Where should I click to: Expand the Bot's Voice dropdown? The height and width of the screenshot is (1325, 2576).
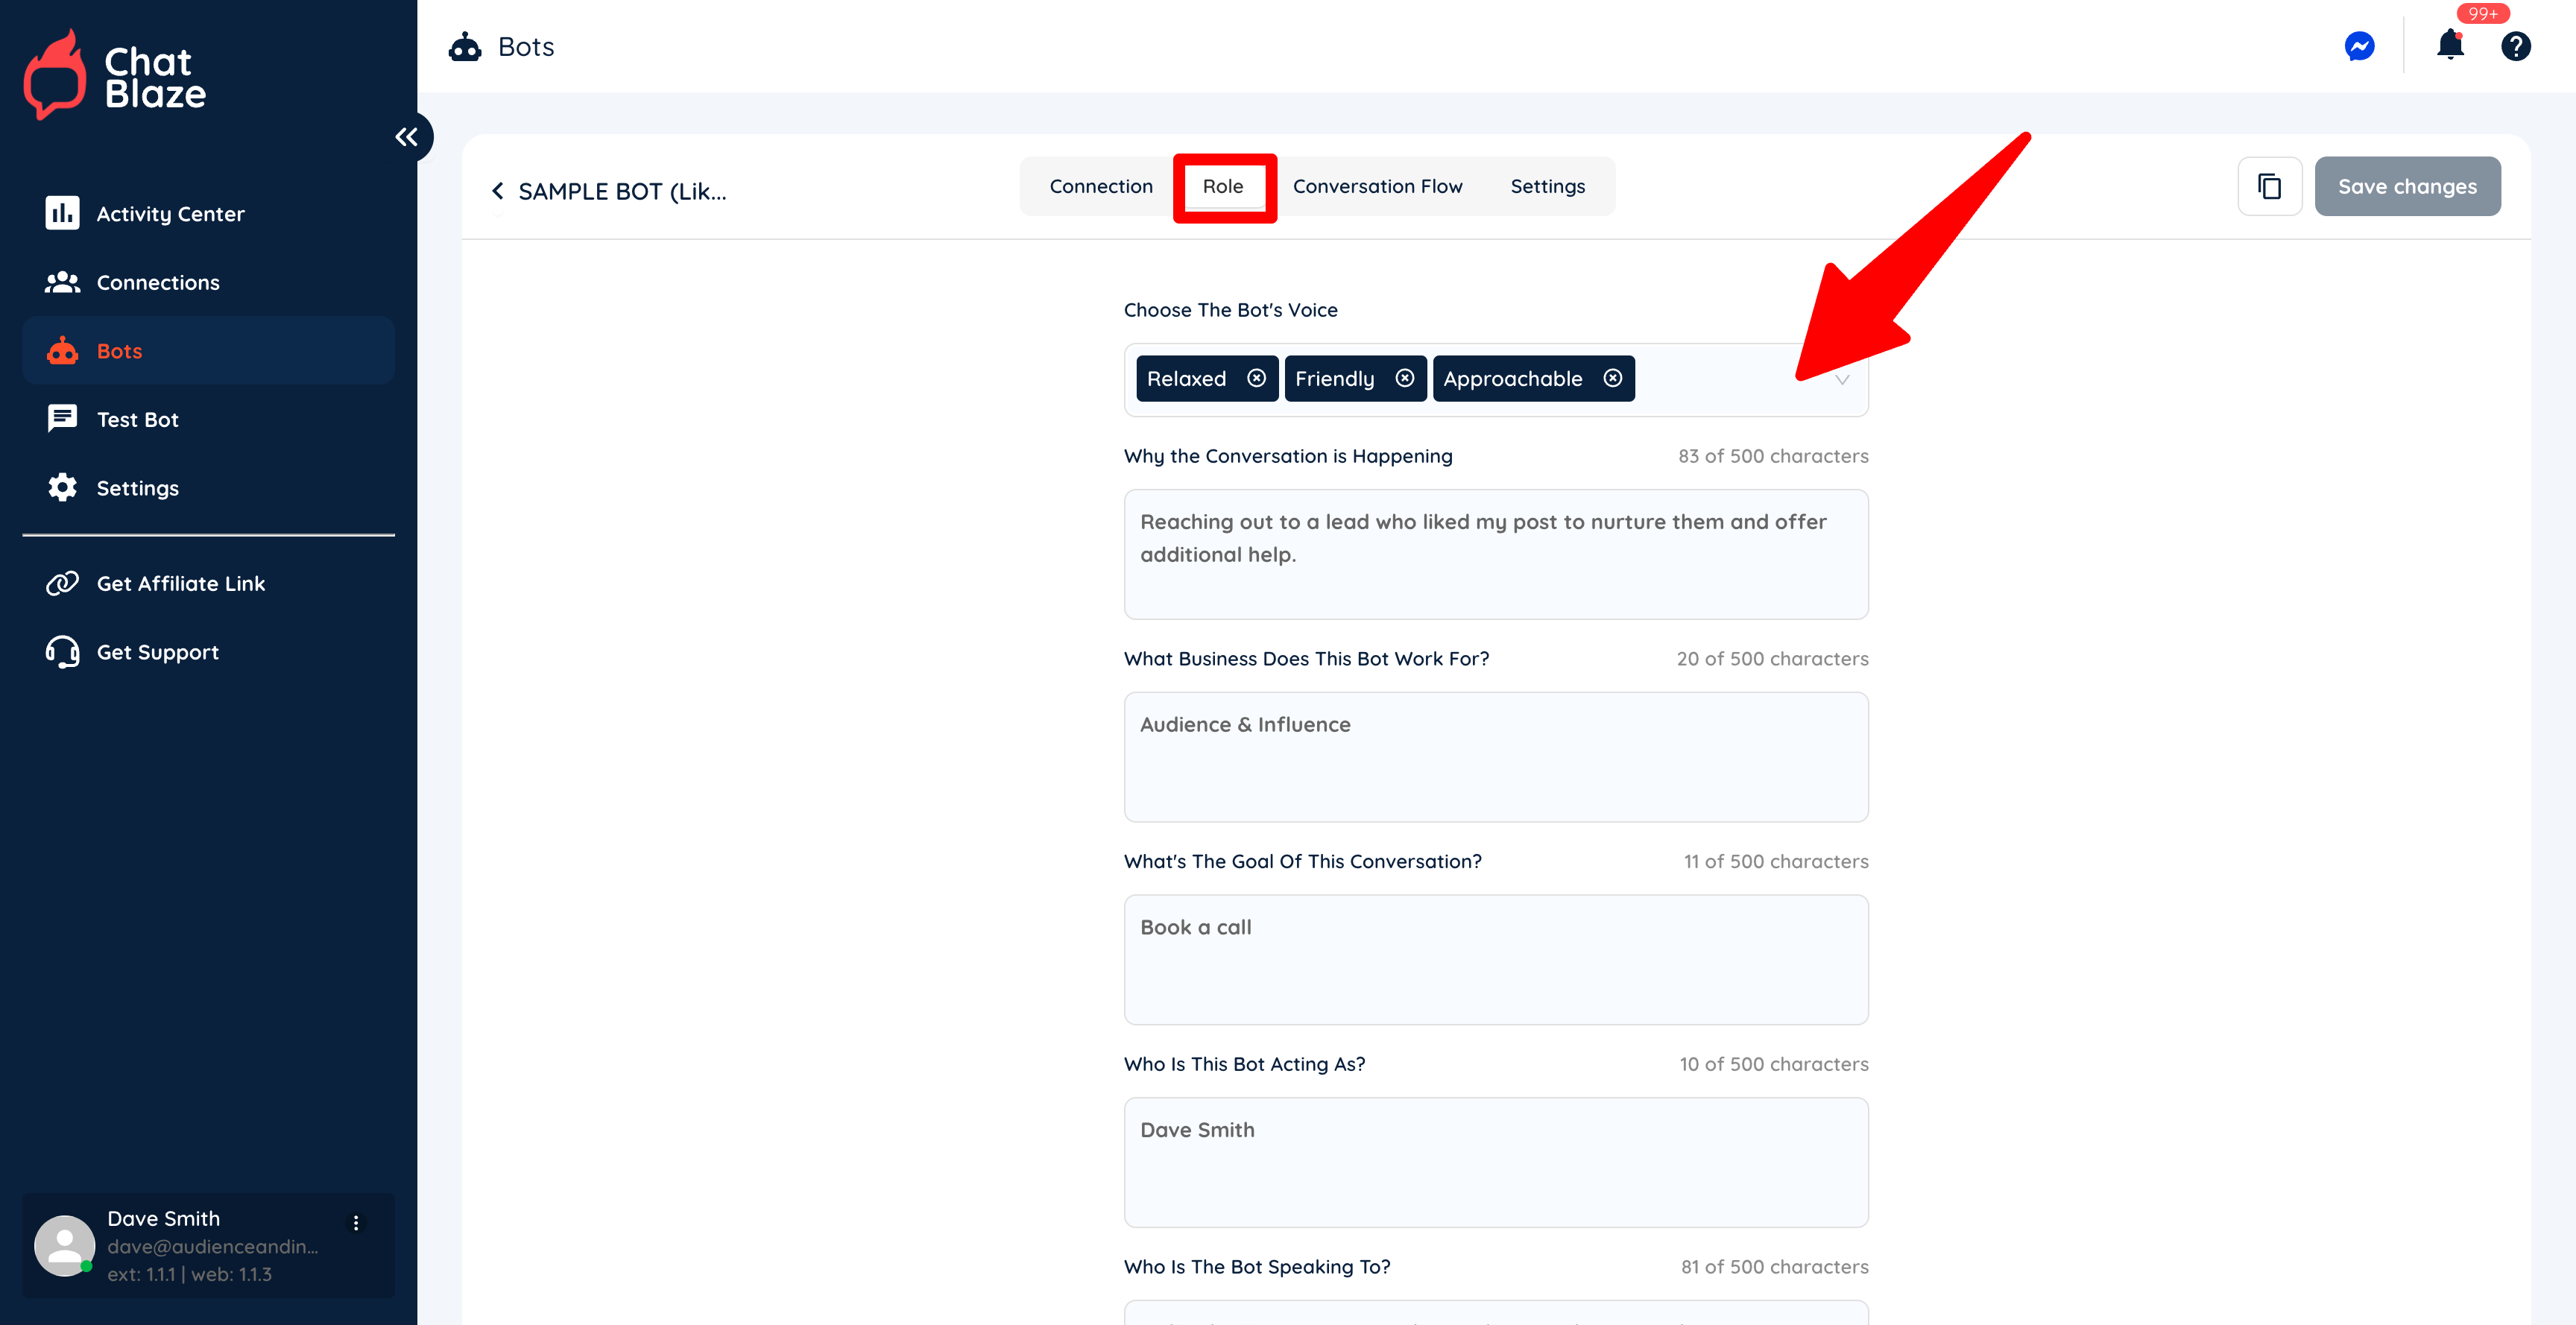tap(1841, 380)
